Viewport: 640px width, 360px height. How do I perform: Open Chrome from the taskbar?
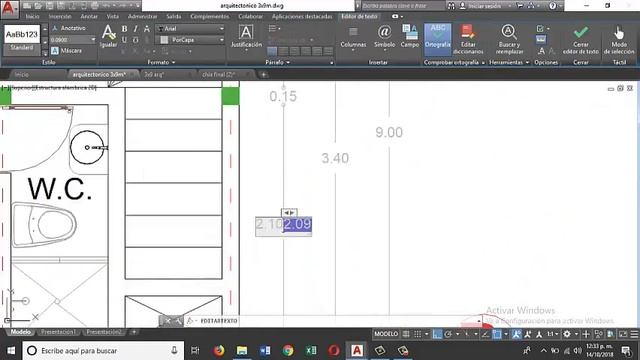[x=288, y=350]
